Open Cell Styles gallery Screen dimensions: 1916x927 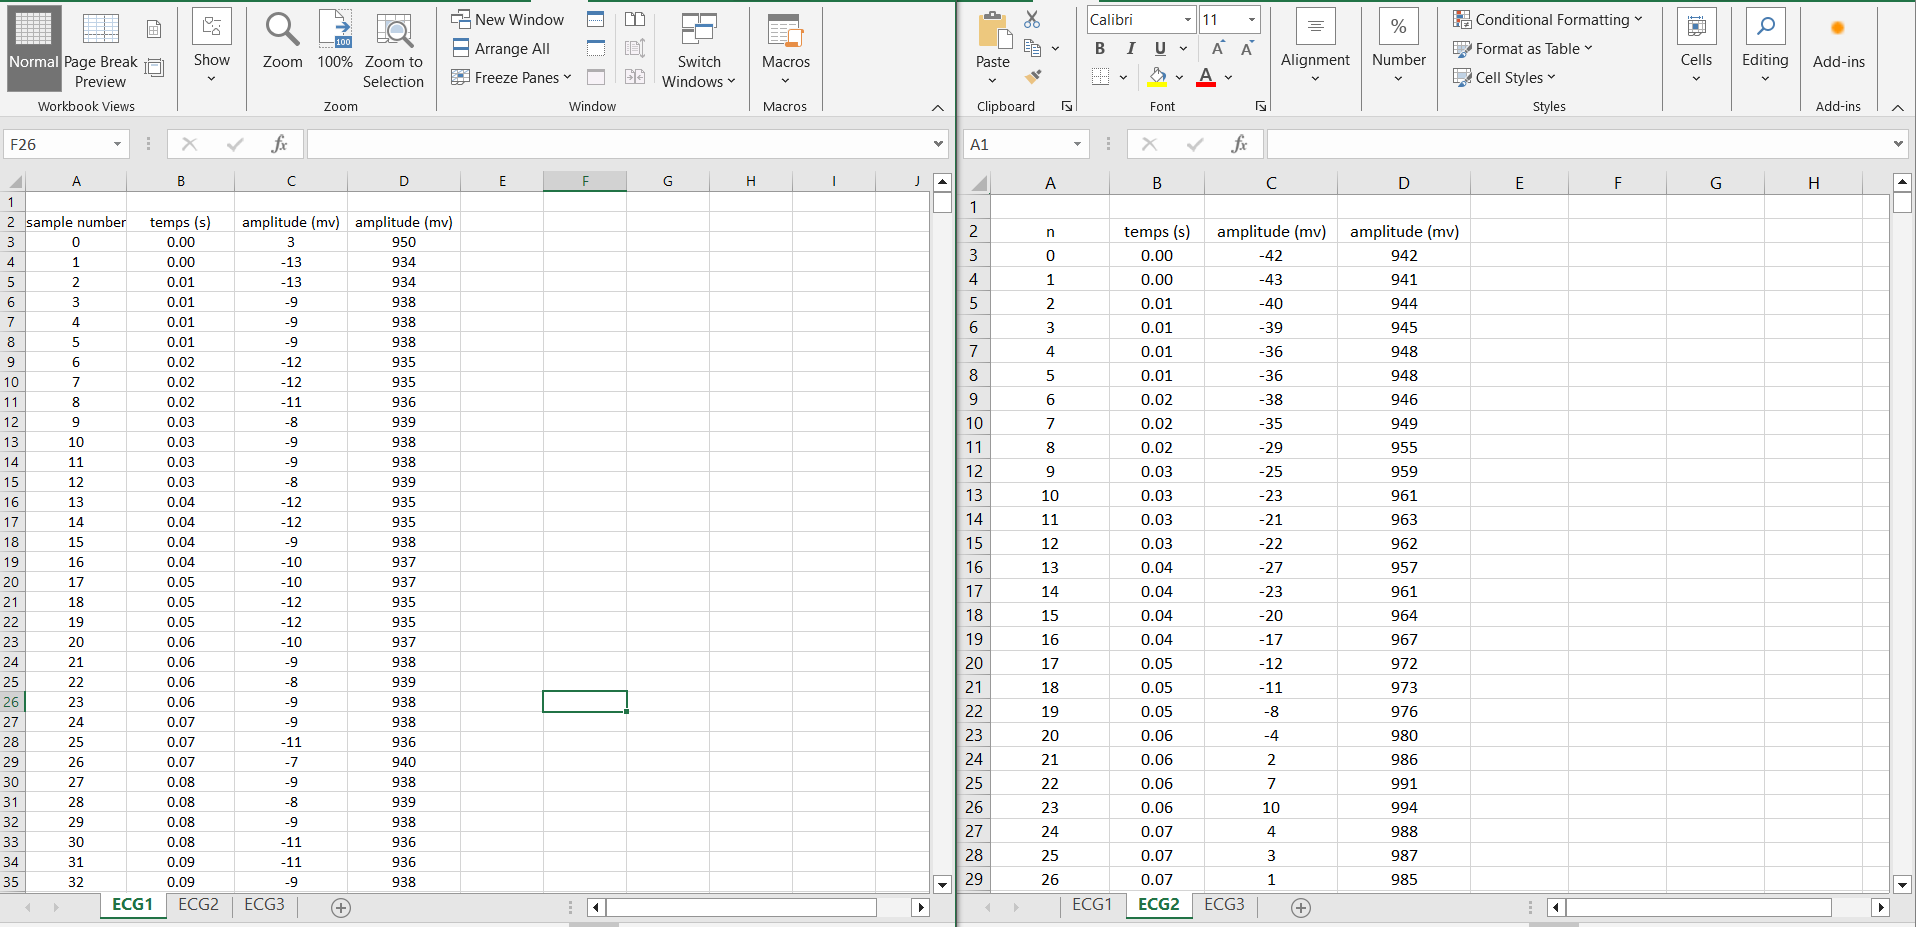point(1504,77)
